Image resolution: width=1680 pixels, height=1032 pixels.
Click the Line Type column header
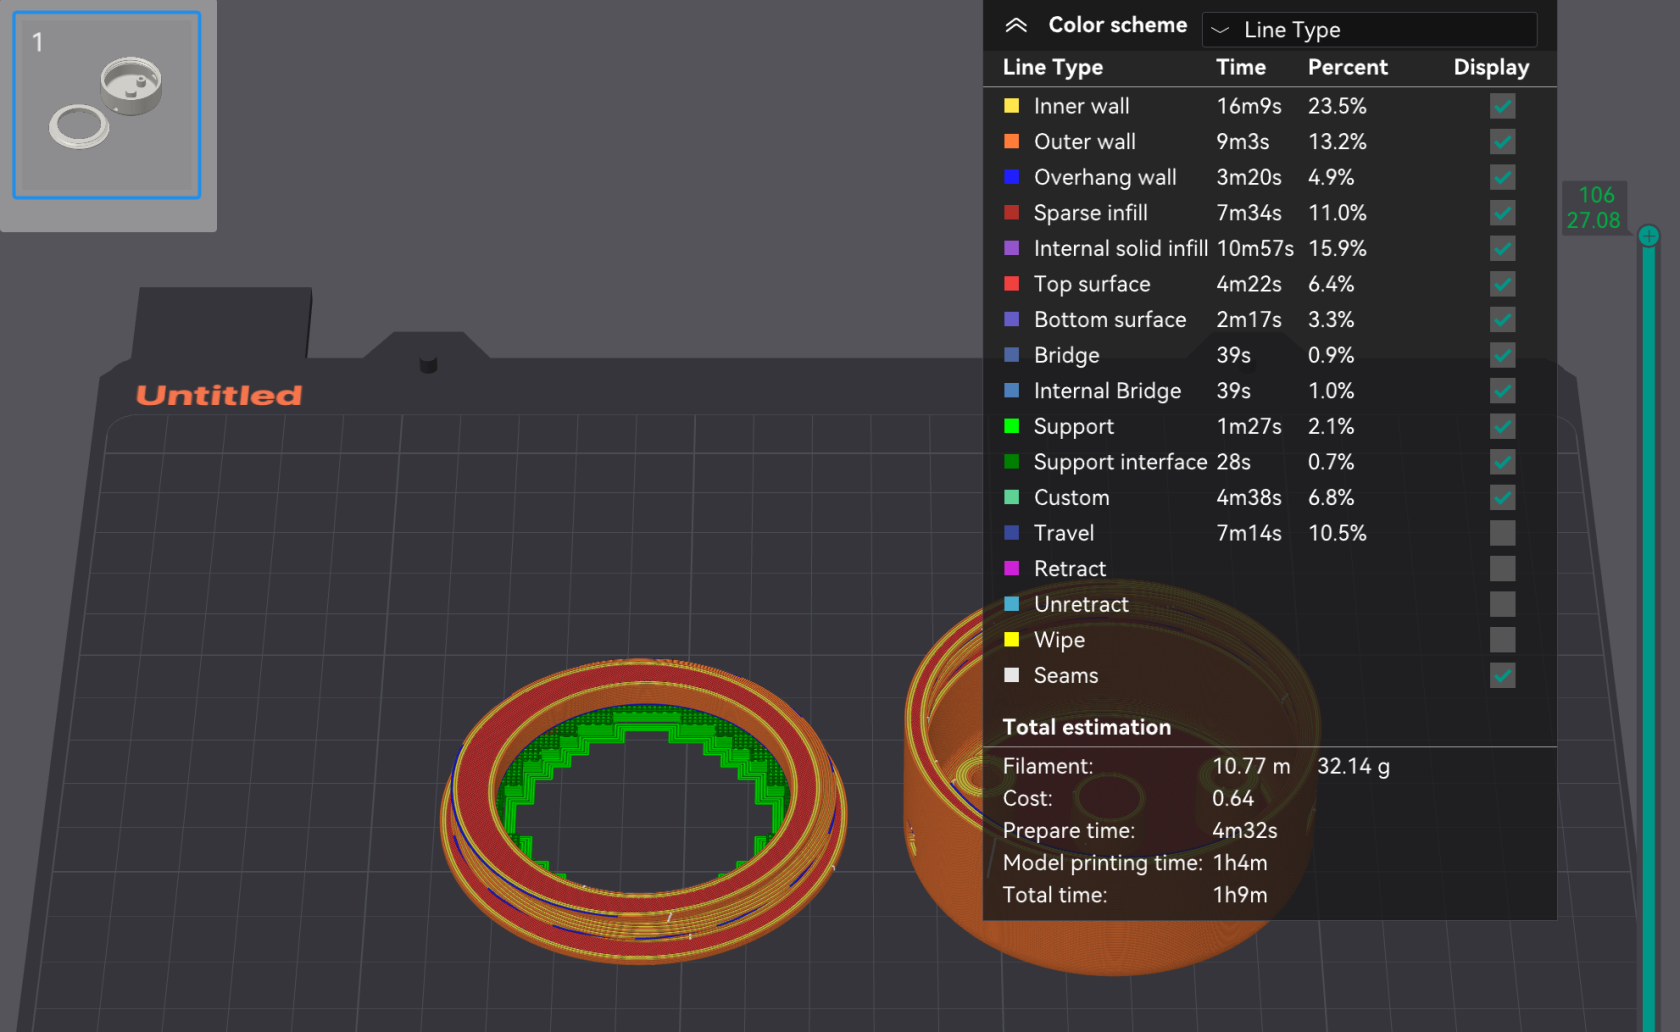[x=1053, y=67]
